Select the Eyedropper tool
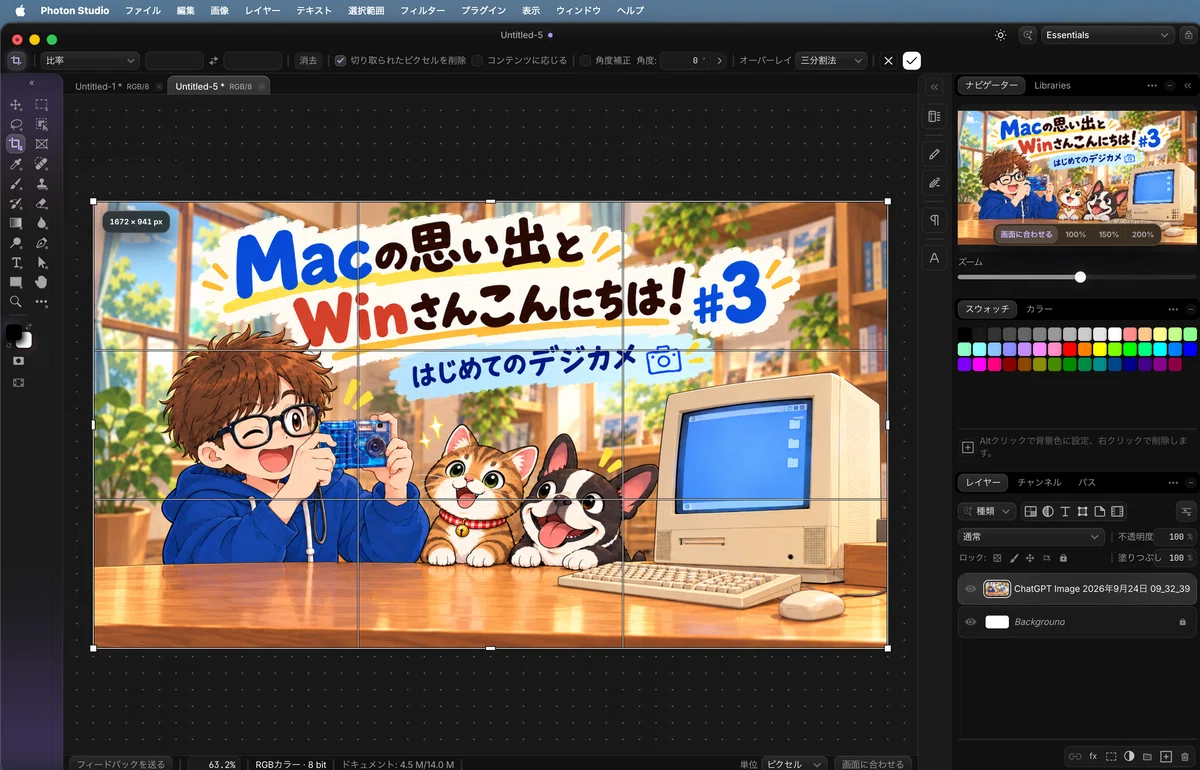The width and height of the screenshot is (1200, 770). coord(16,164)
